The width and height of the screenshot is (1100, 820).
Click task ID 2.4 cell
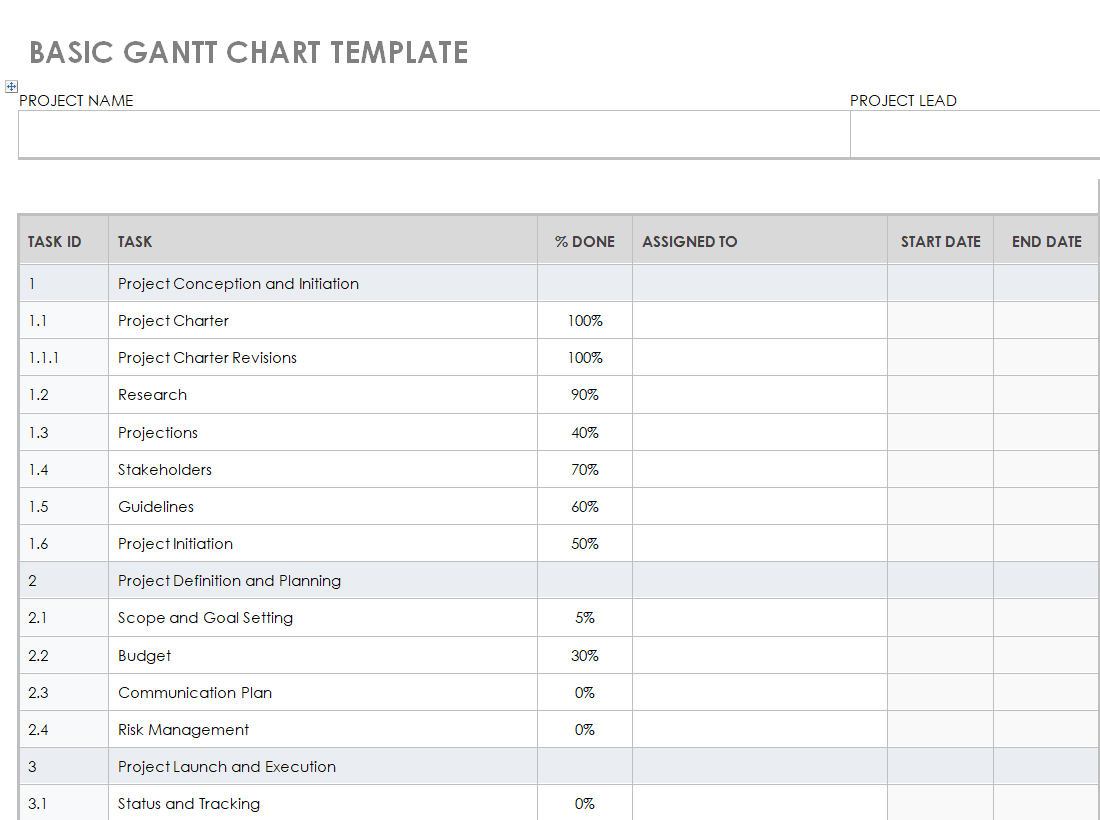pyautogui.click(x=64, y=730)
